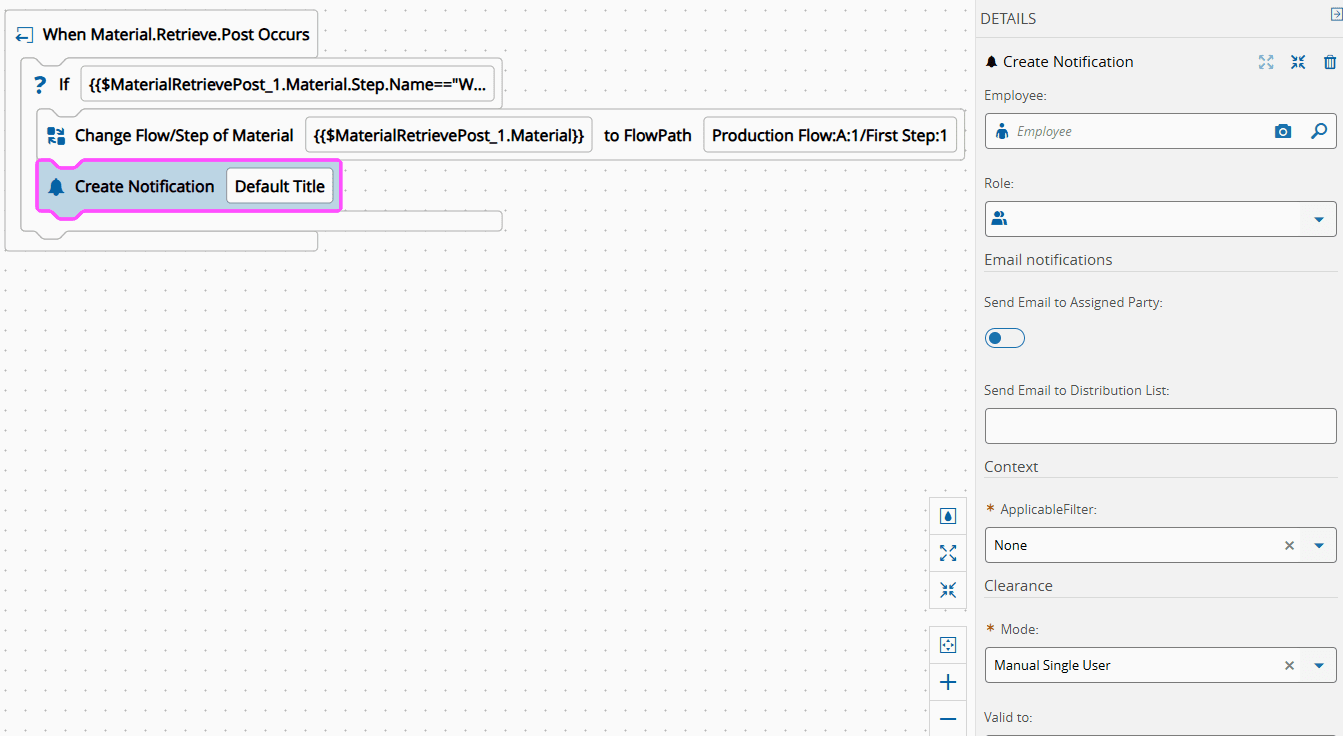Click the group icon in the Role field

999,218
